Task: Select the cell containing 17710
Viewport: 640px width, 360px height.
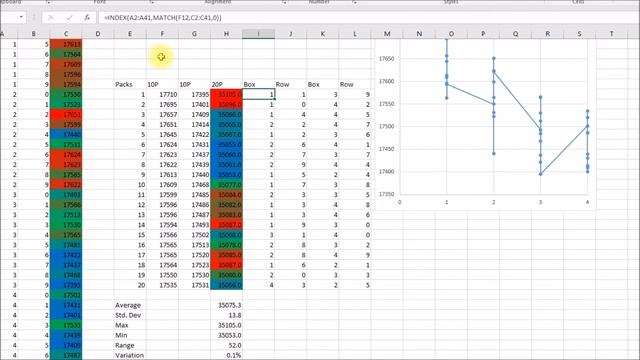Action: [x=162, y=94]
